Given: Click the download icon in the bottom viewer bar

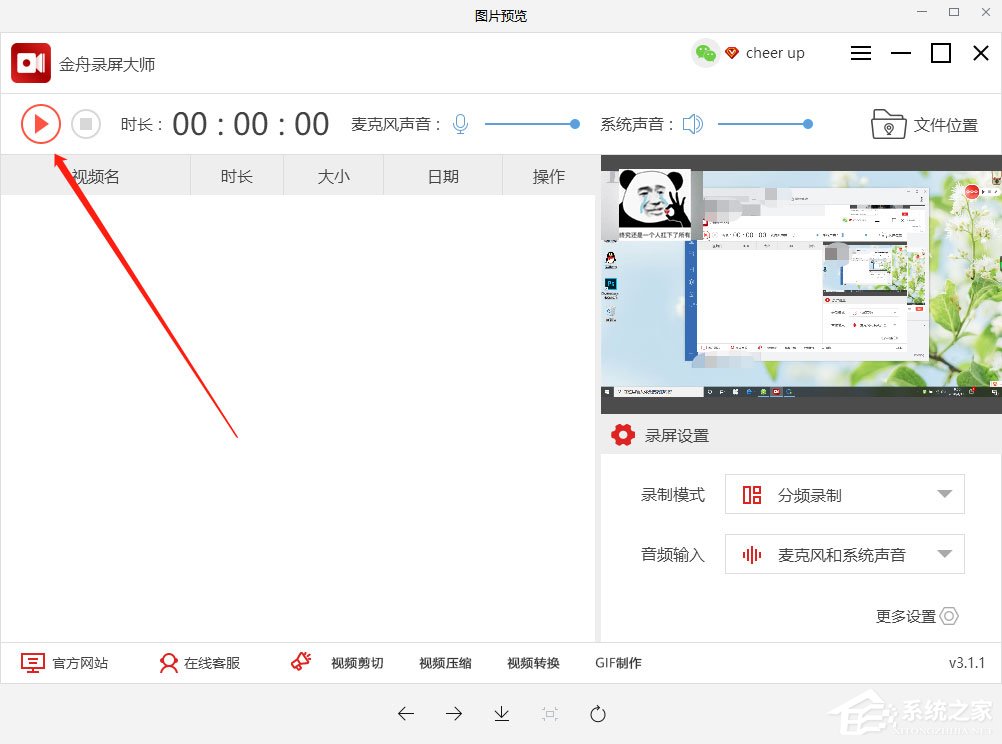Looking at the screenshot, I should pos(500,713).
